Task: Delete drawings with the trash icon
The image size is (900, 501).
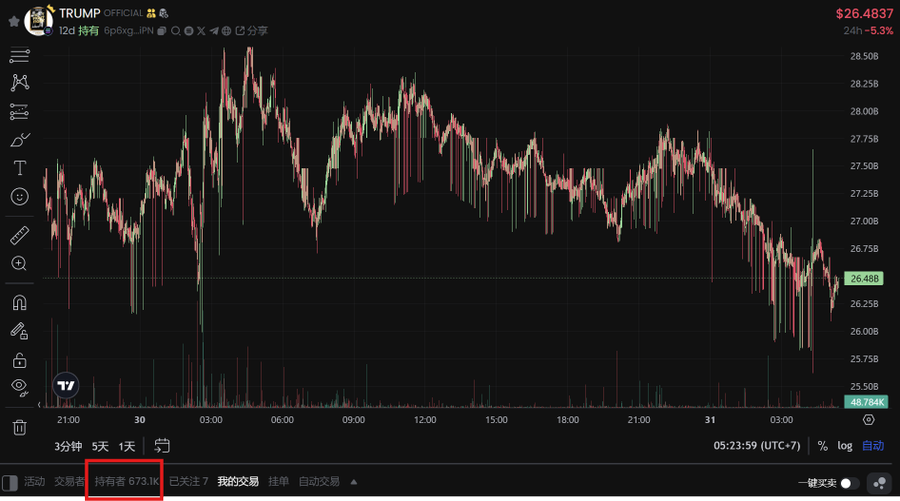Action: 19,428
